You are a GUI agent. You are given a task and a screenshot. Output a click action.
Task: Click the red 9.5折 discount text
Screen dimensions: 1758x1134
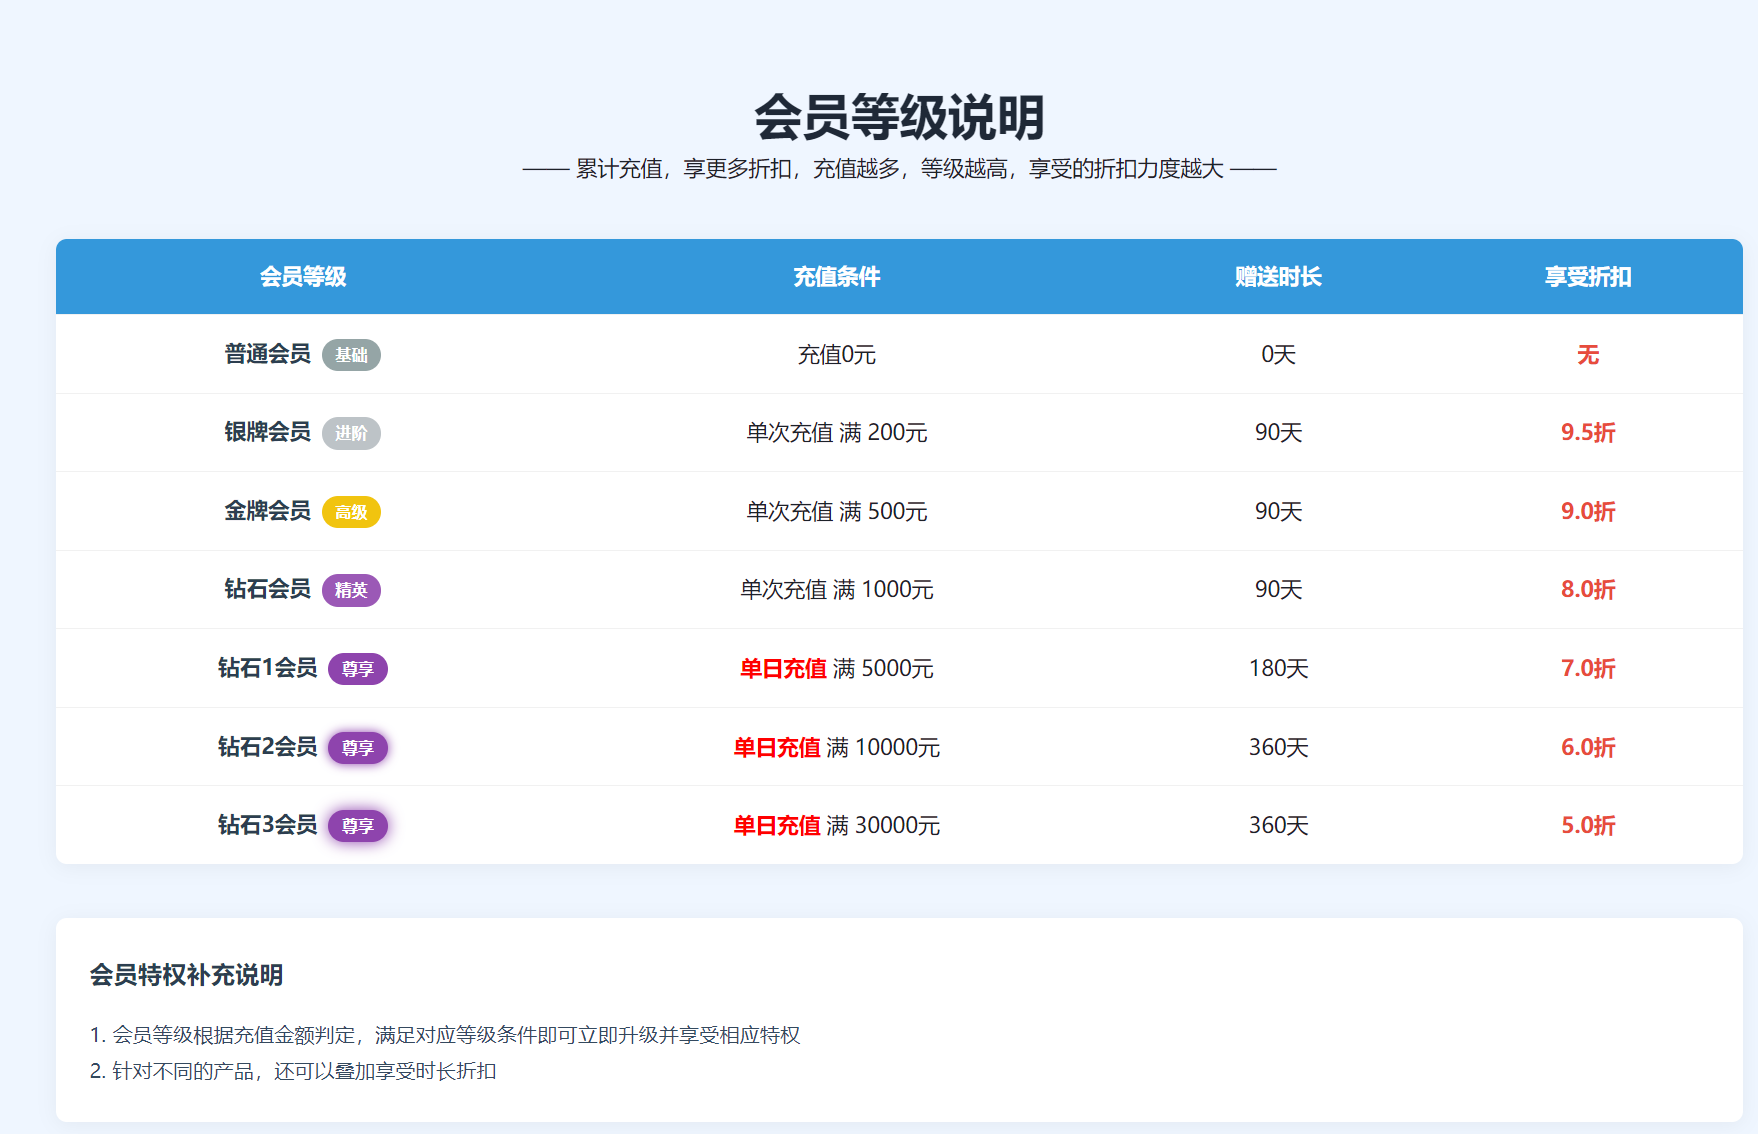(1587, 432)
